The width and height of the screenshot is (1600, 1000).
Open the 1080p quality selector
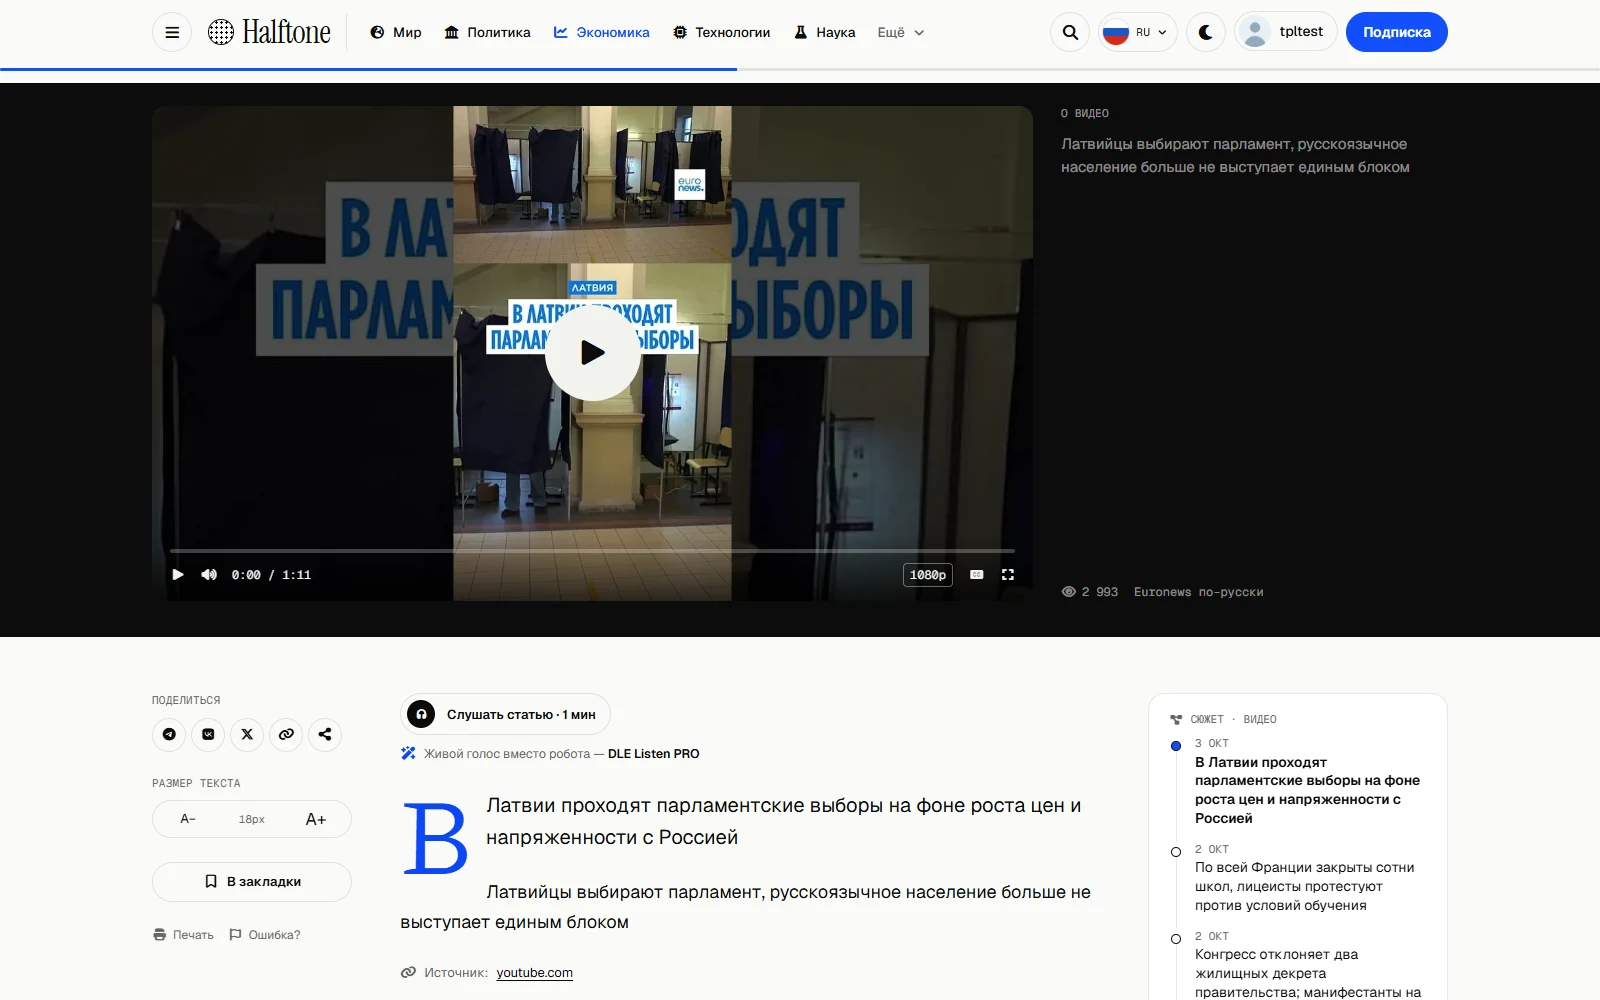click(928, 575)
